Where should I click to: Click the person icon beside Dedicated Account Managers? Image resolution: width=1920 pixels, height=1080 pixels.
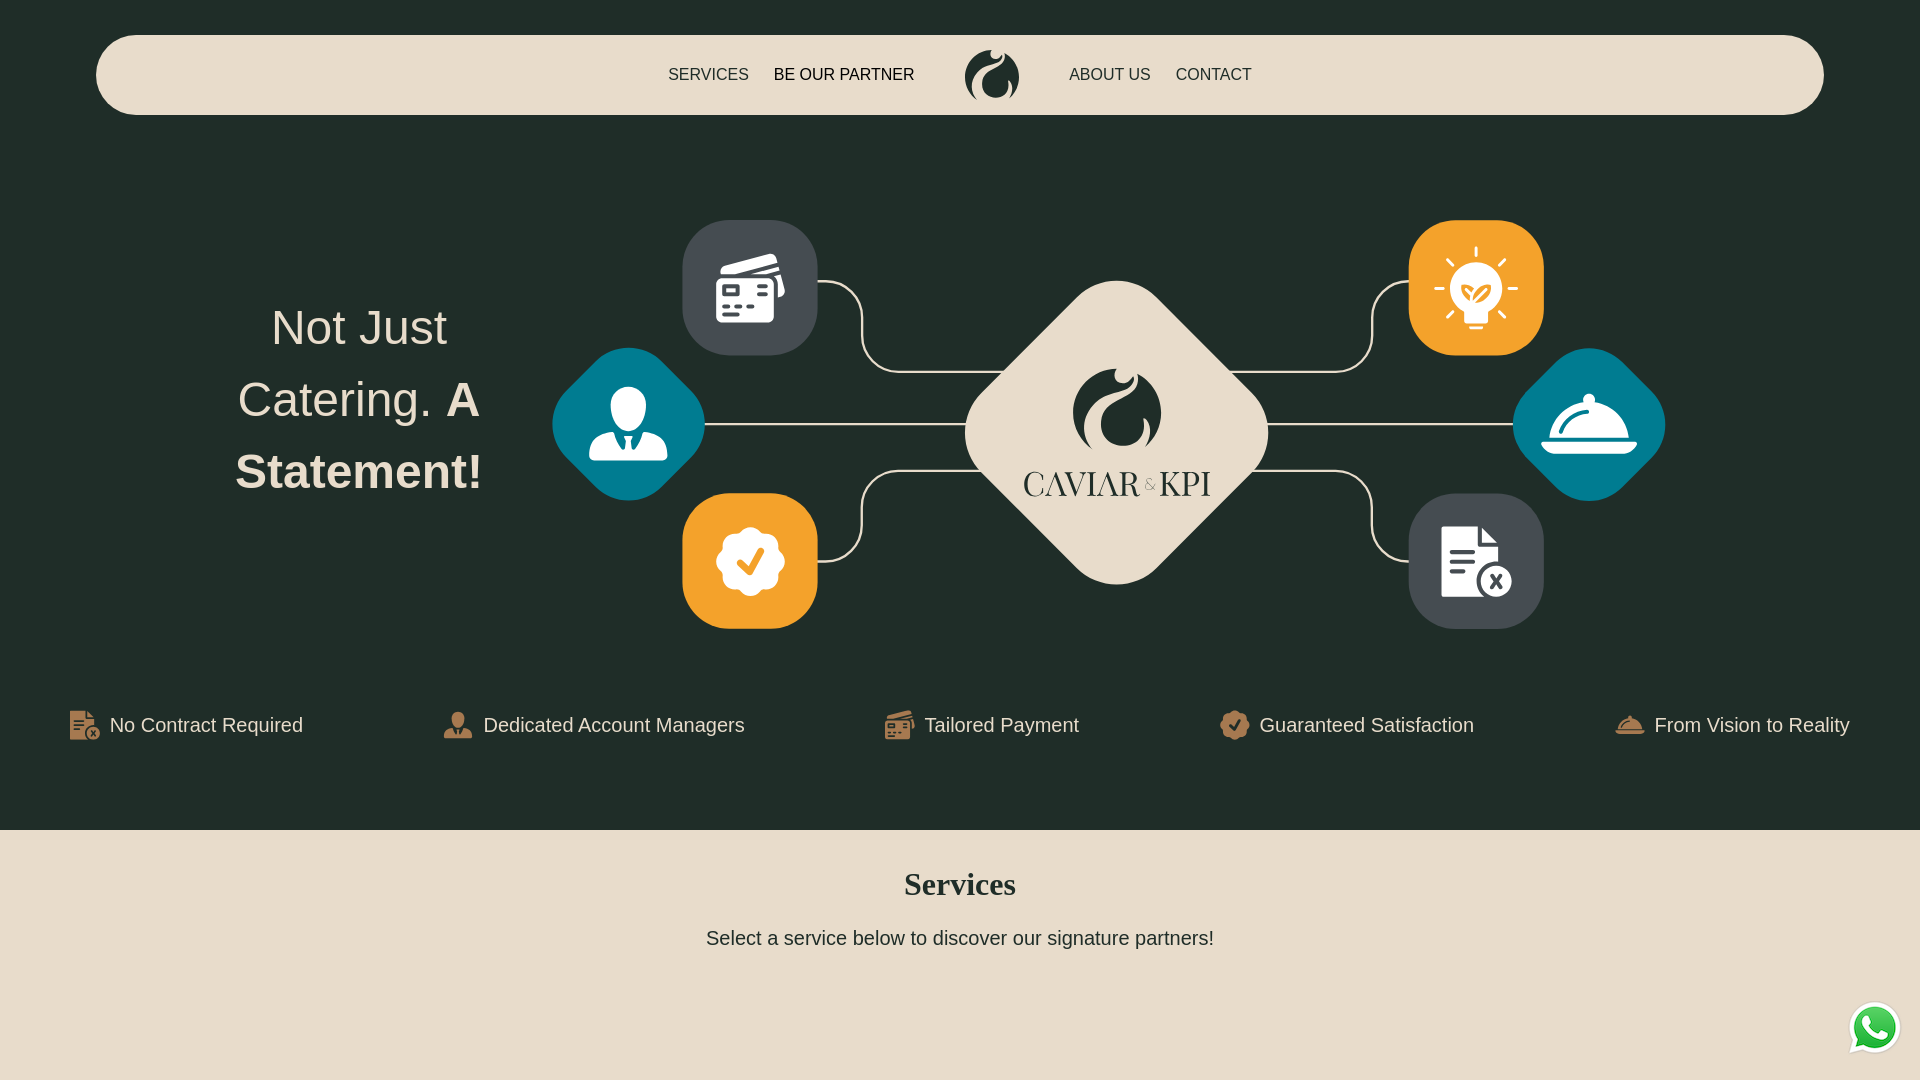458,725
